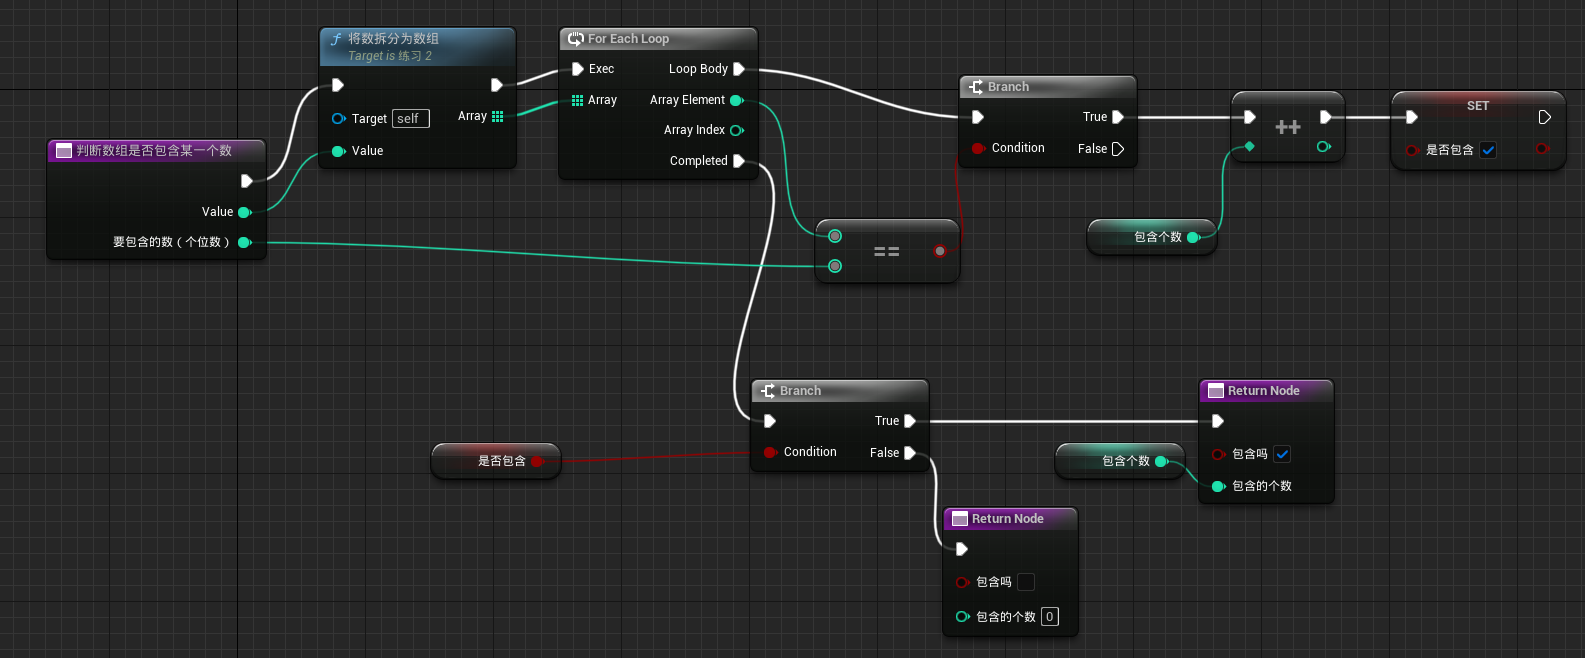Viewport: 1585px width, 658px height.
Task: Click the Loop Body exec output pin
Action: (x=739, y=69)
